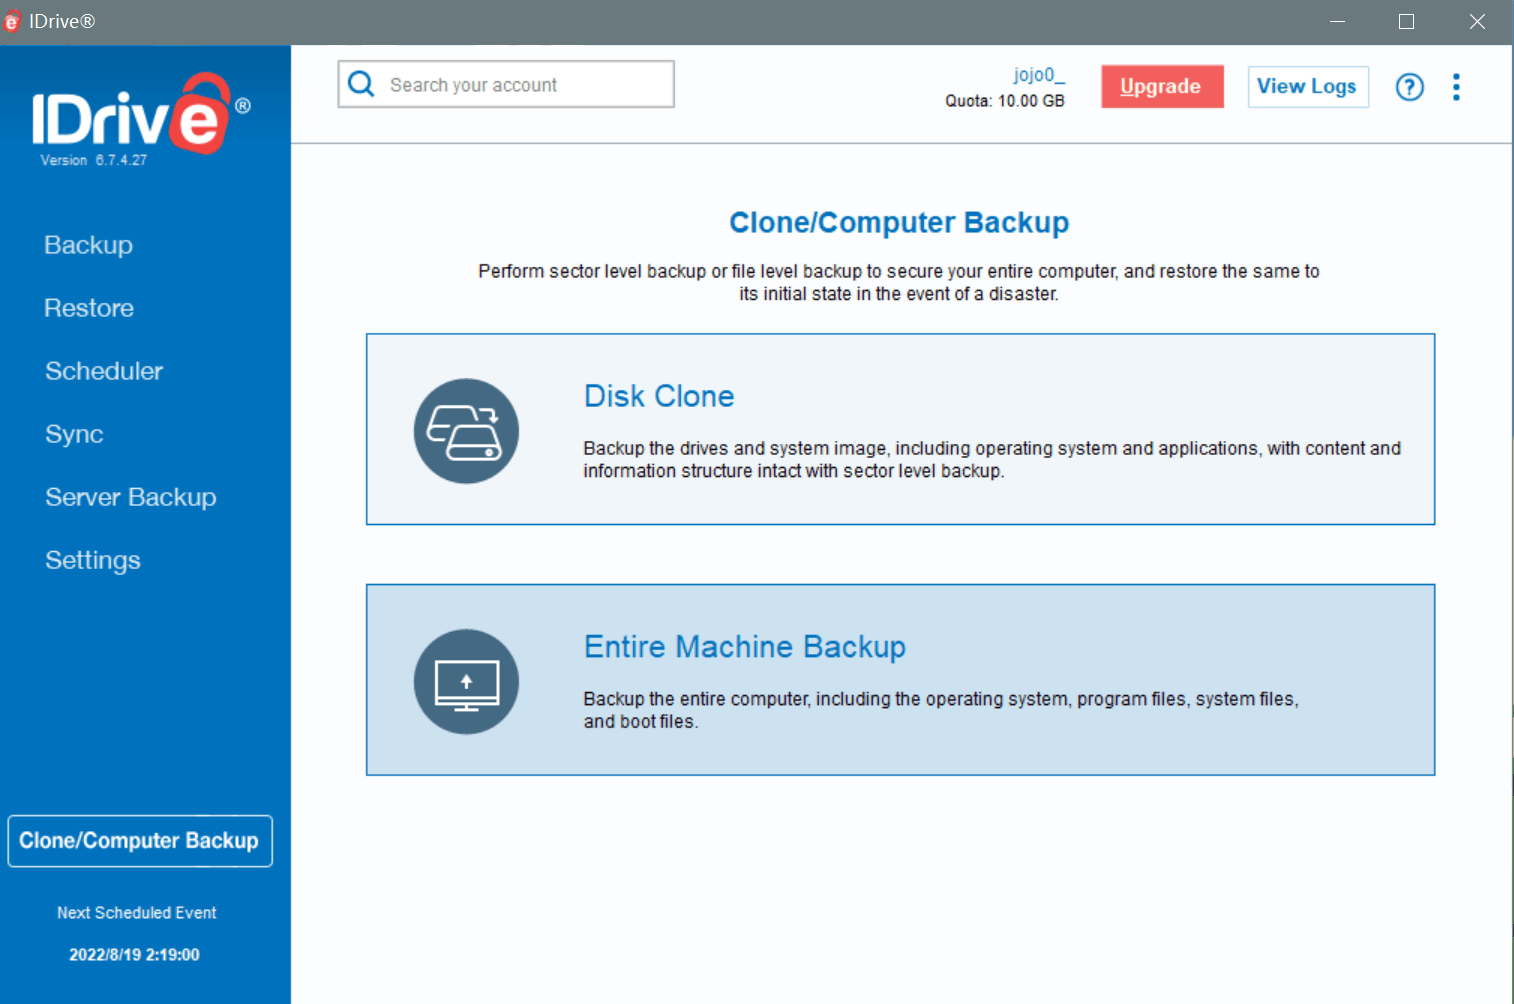Click the IDrive title bar app icon

[x=12, y=22]
